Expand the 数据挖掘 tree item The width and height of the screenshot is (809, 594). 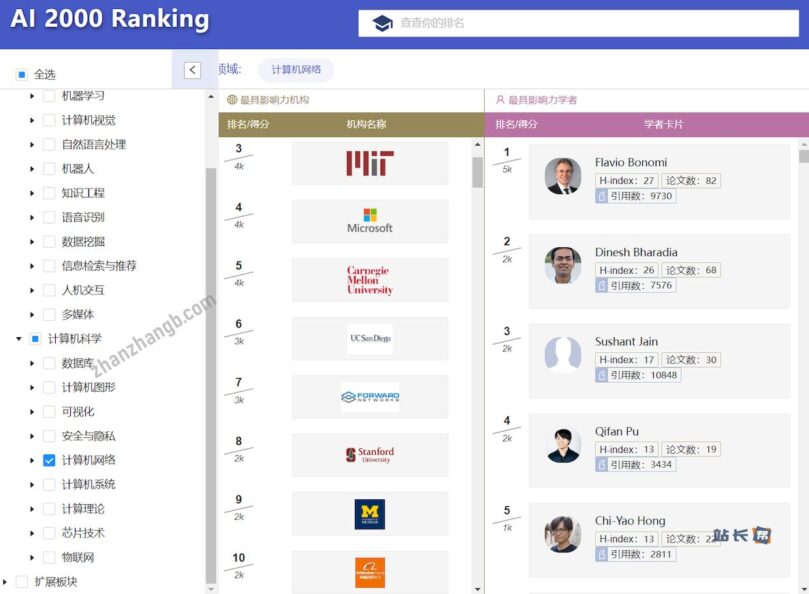coord(32,242)
